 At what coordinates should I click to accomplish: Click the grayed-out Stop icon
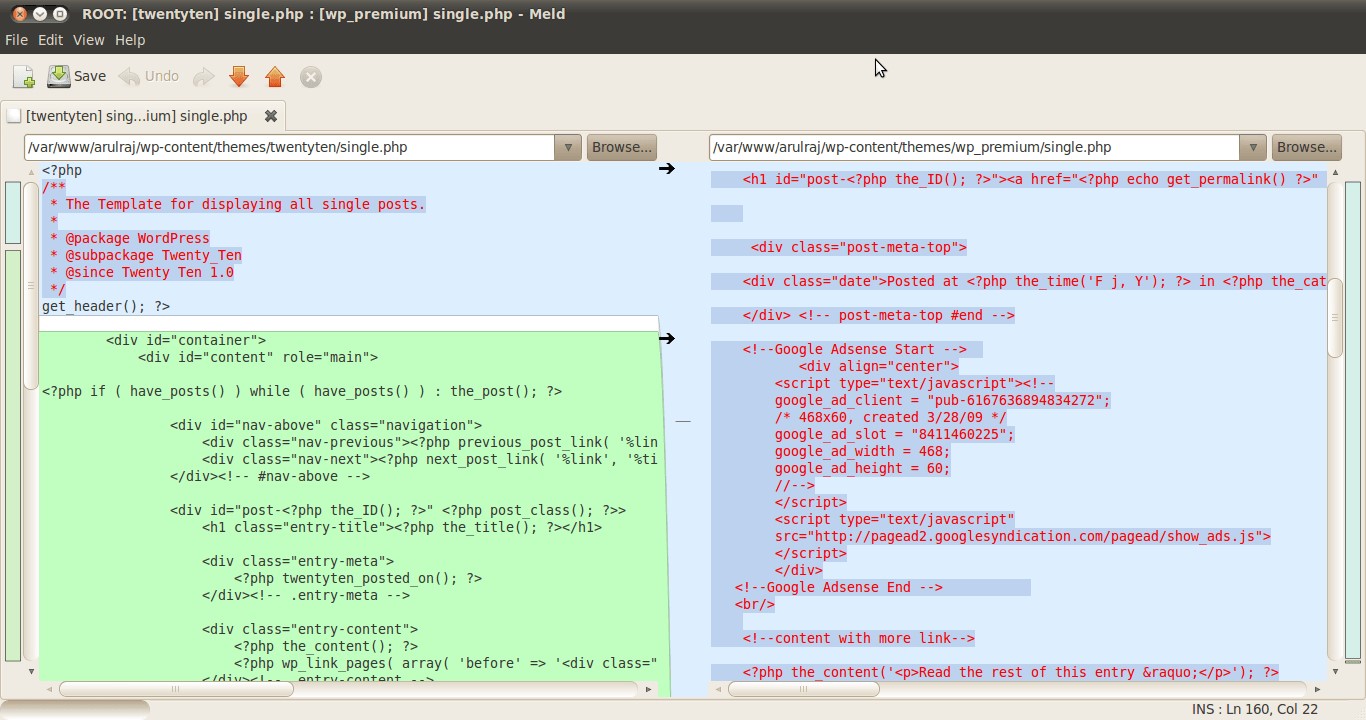click(311, 77)
